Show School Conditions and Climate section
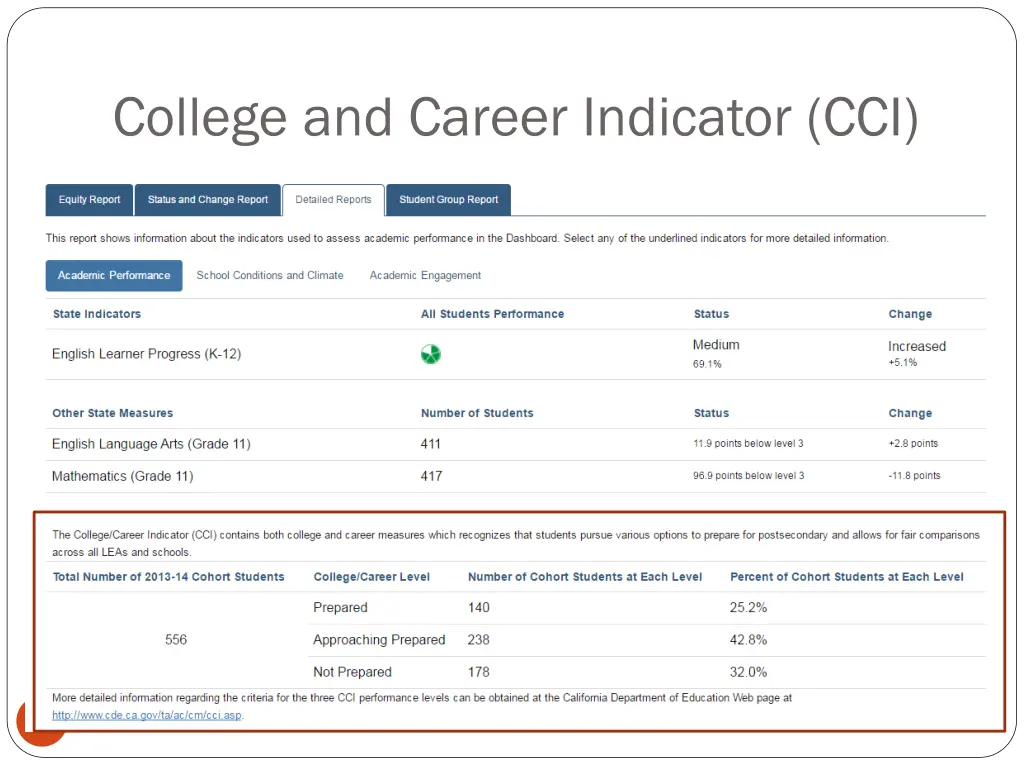 point(270,276)
